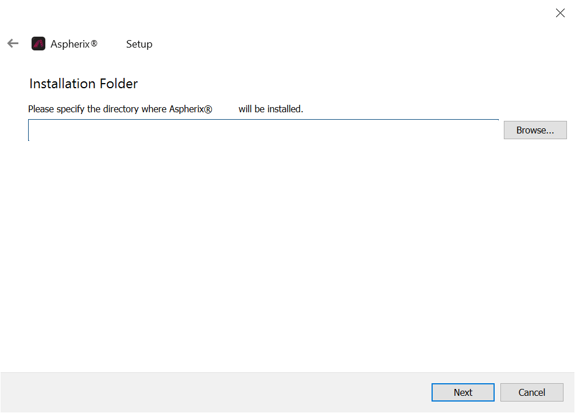Click the 'will be installed.' text
The height and width of the screenshot is (413, 575).
271,109
